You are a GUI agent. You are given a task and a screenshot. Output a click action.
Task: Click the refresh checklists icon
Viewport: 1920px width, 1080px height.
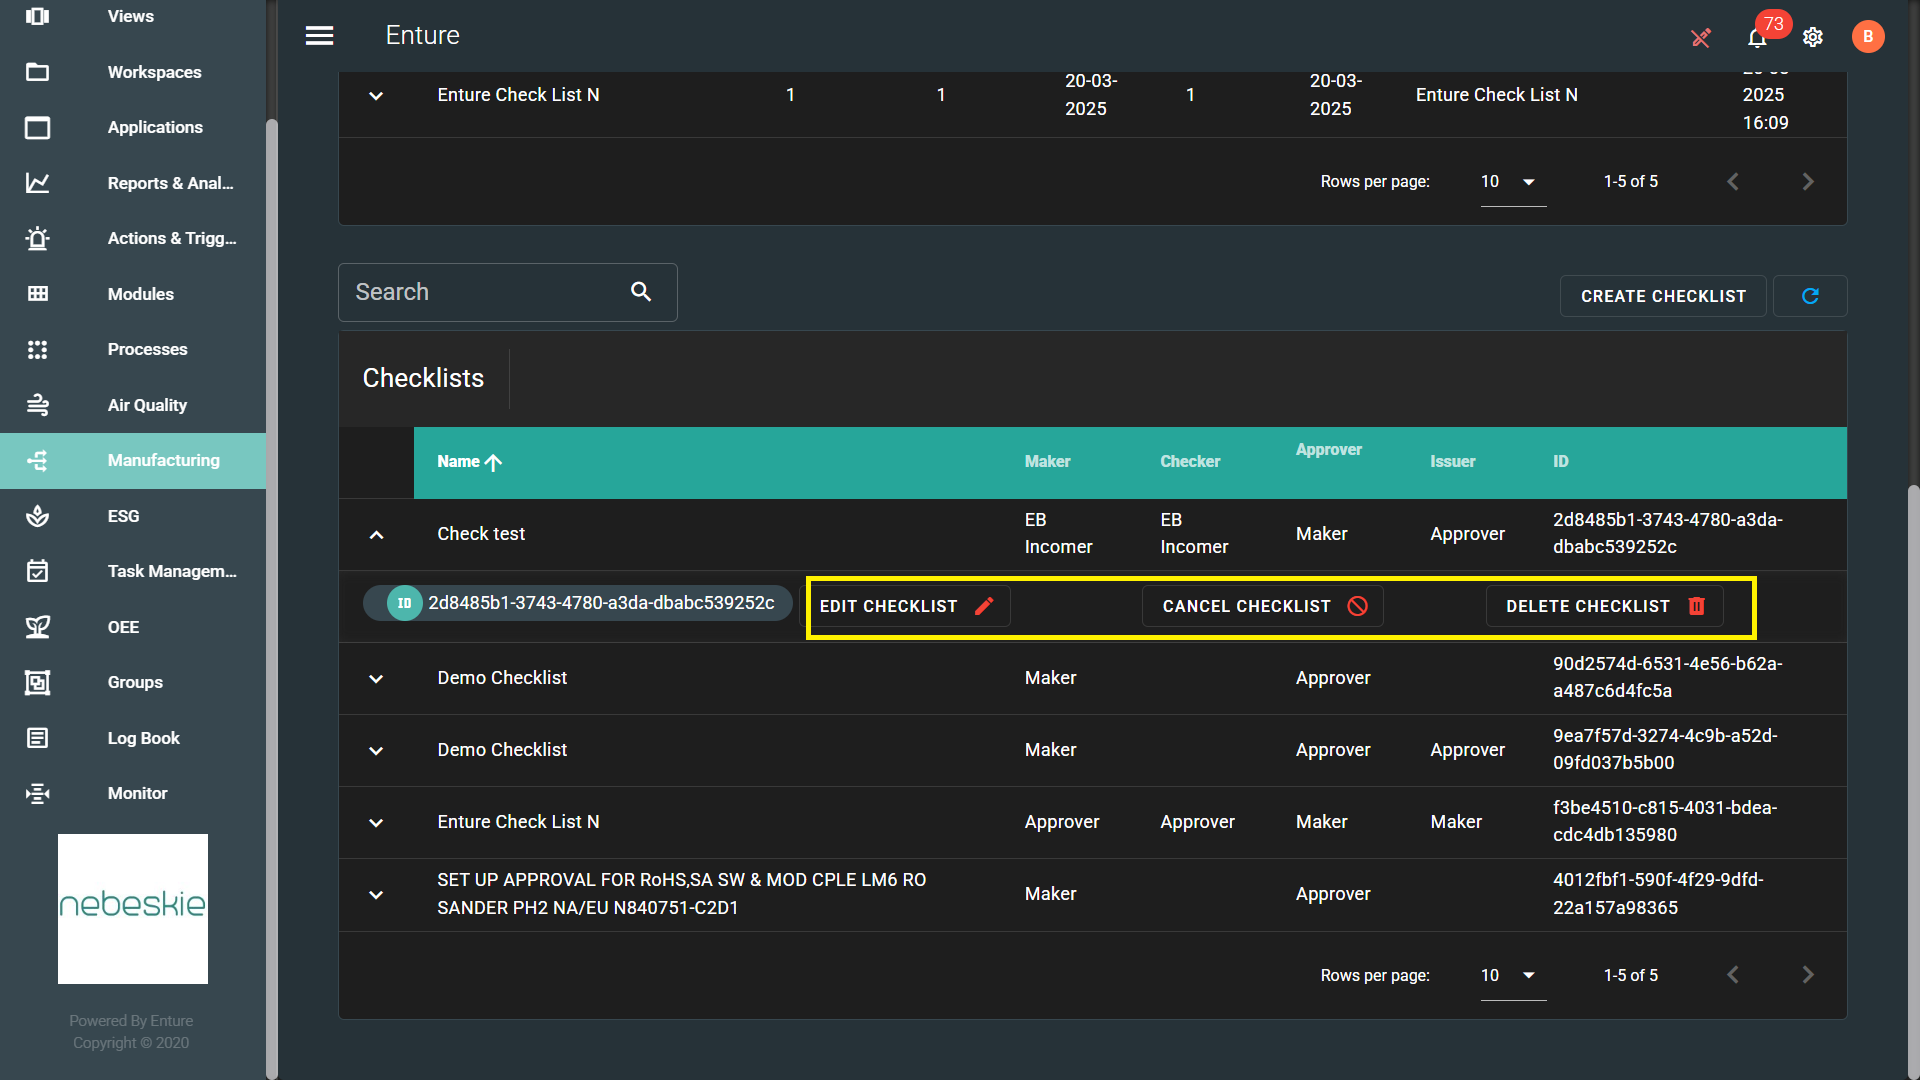[1810, 296]
